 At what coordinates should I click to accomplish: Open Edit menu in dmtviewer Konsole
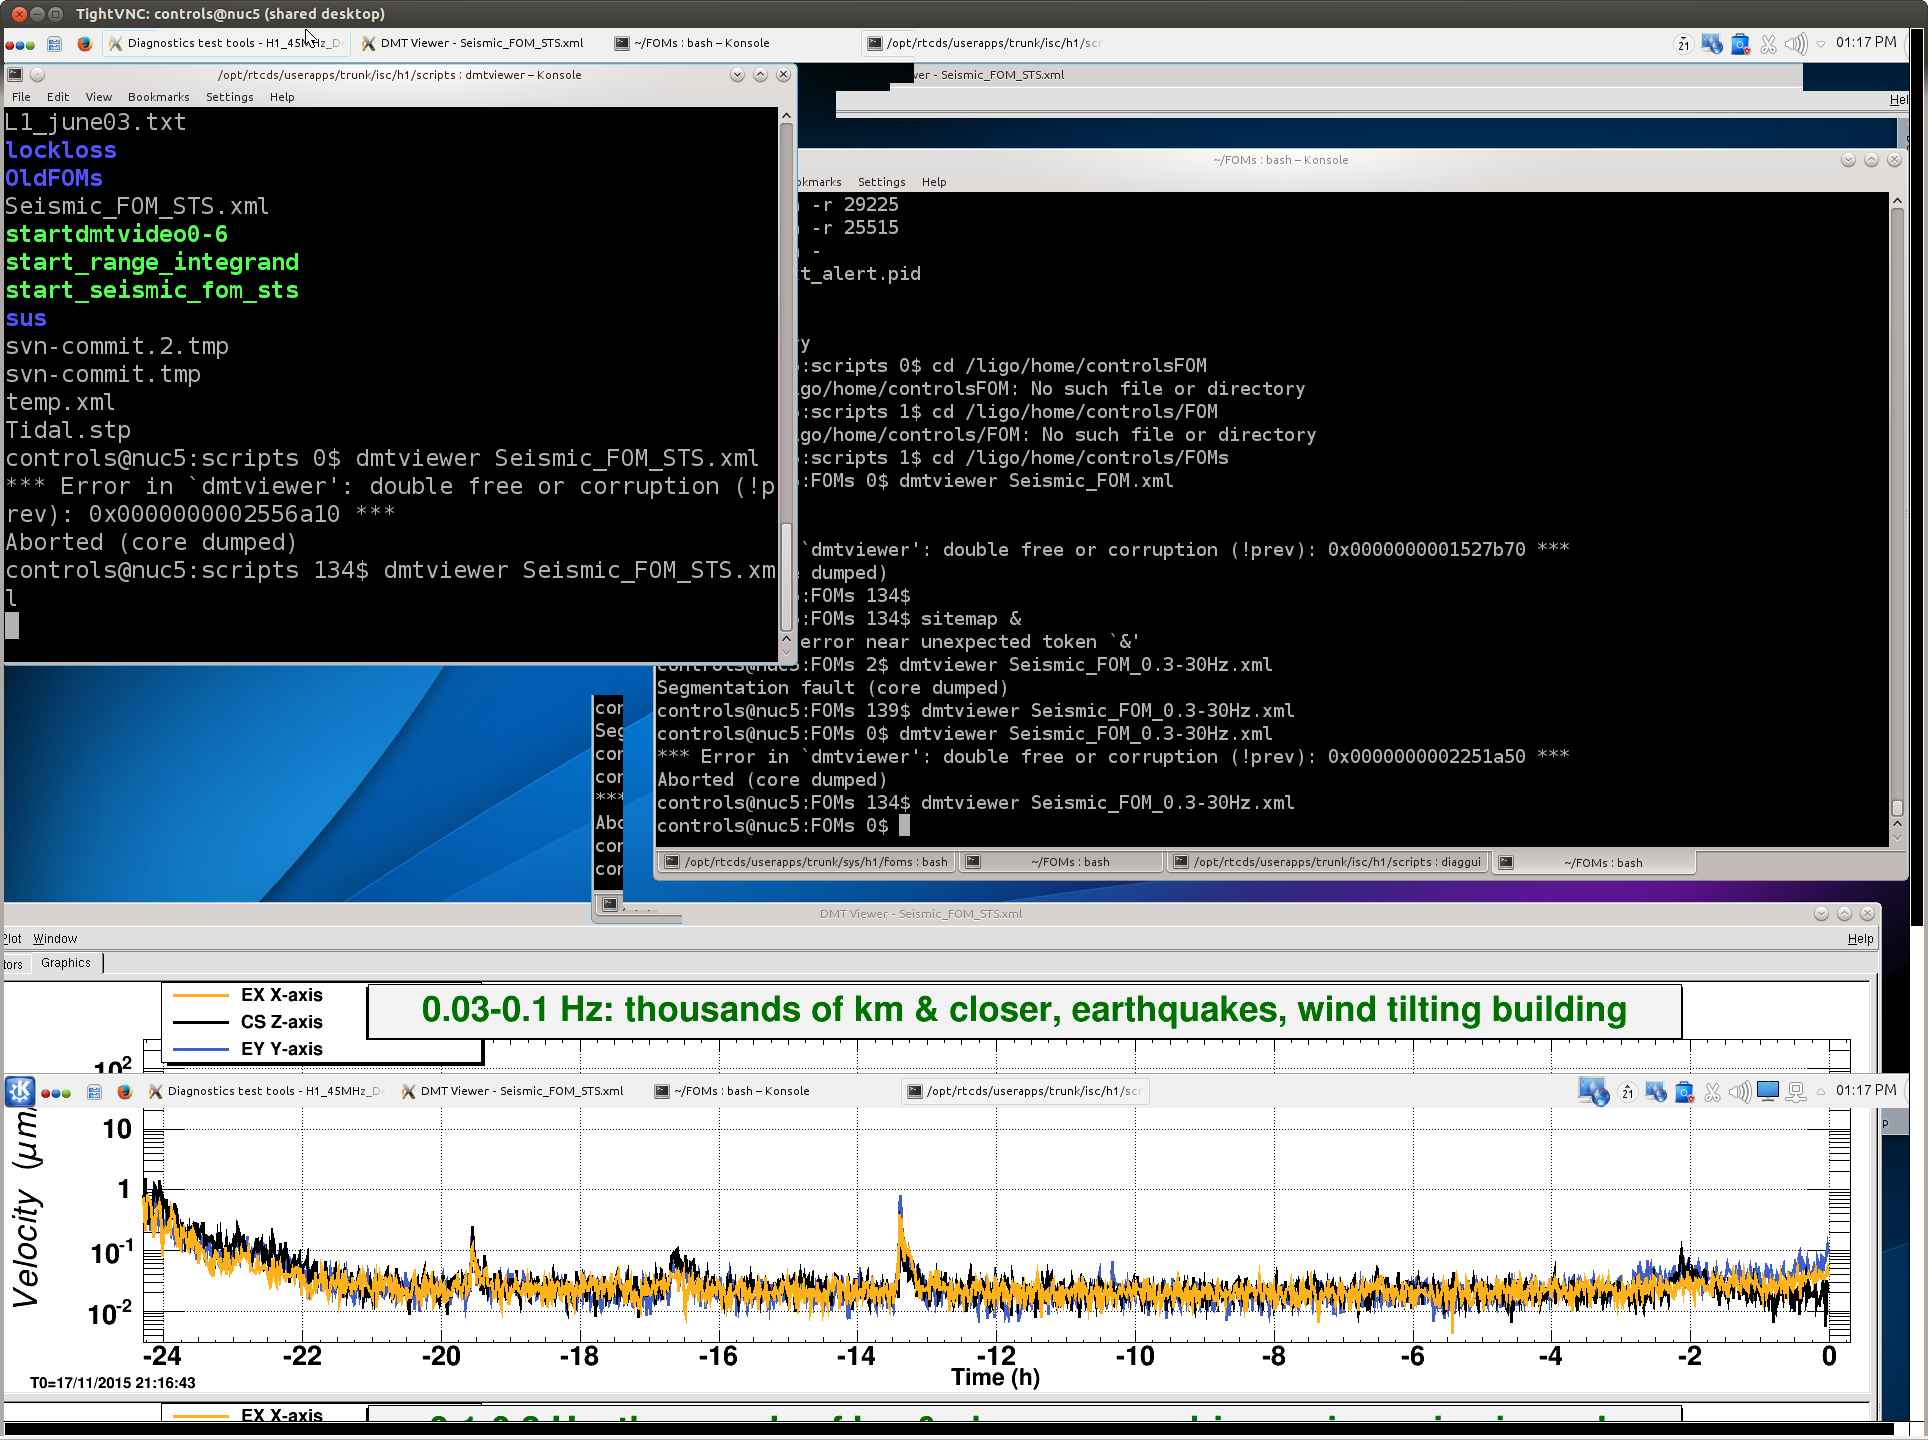pyautogui.click(x=58, y=97)
